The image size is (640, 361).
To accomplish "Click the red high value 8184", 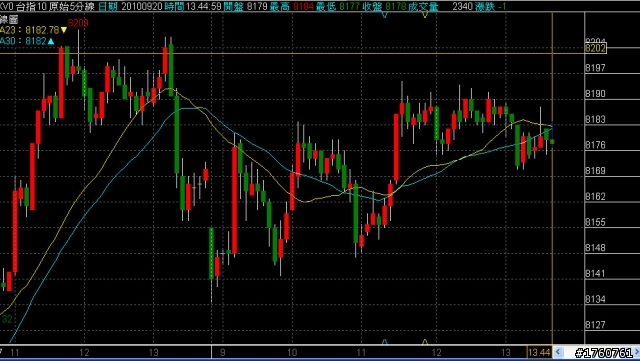I will click(304, 7).
